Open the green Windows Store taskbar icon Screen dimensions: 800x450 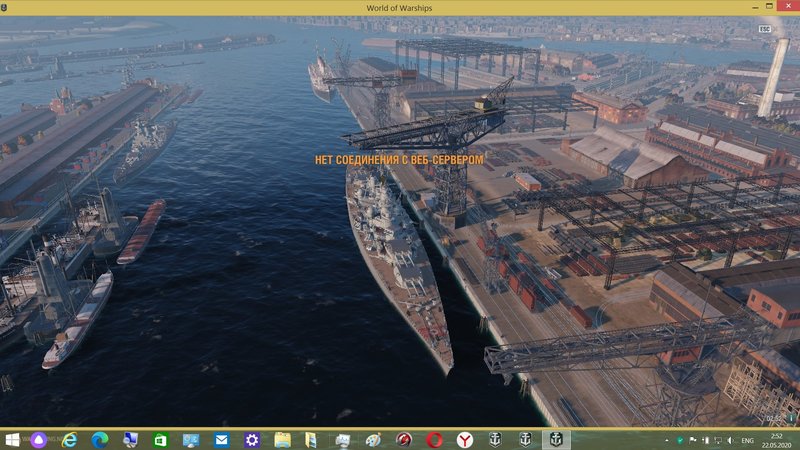161,440
